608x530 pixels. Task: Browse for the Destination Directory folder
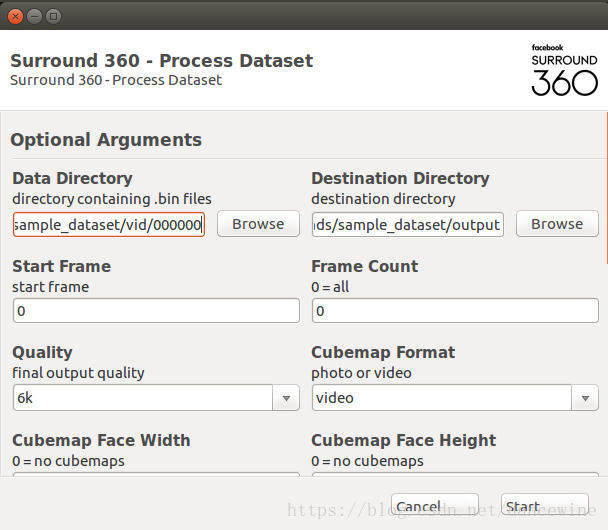coord(557,224)
